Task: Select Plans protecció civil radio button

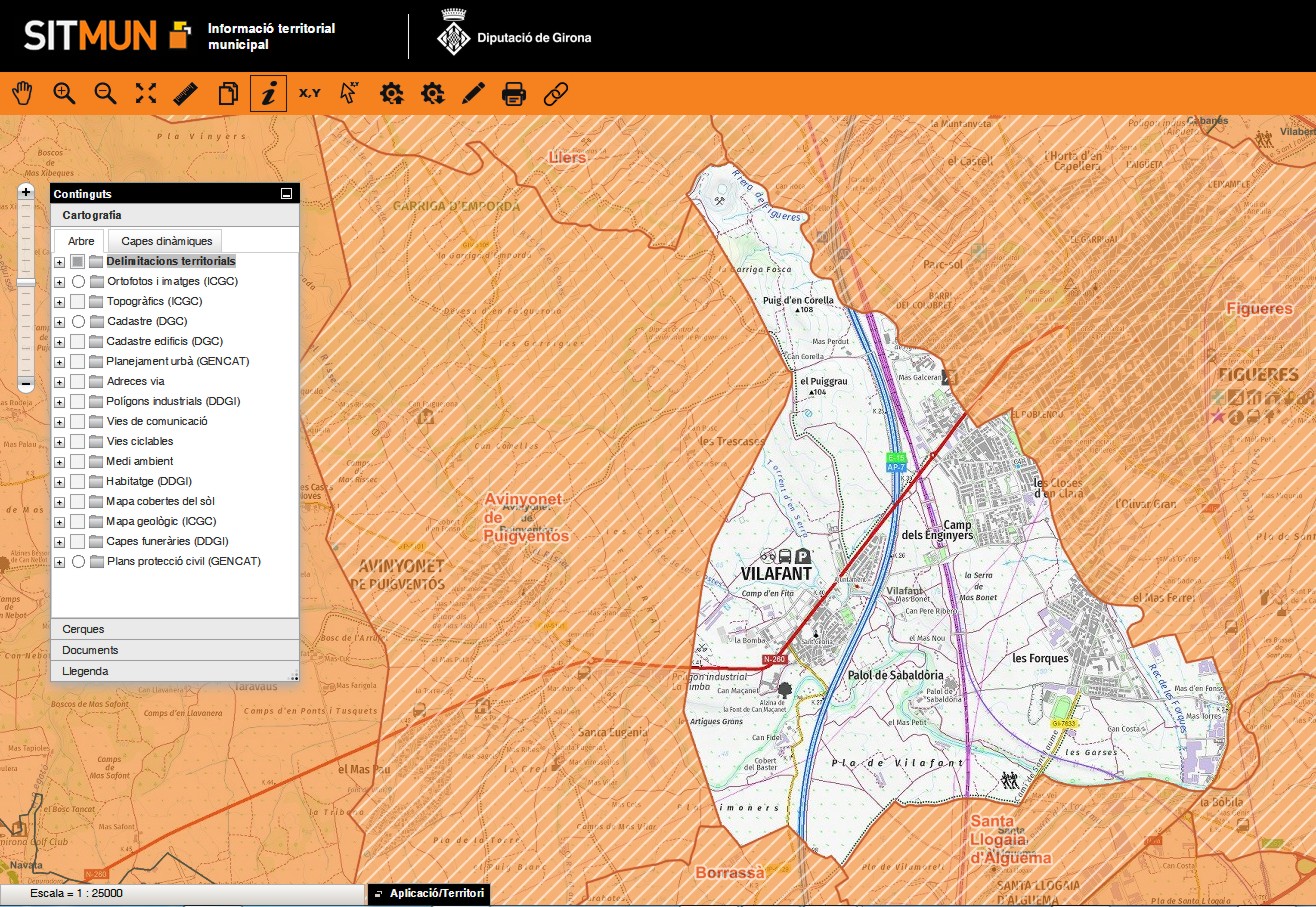Action: tap(78, 561)
